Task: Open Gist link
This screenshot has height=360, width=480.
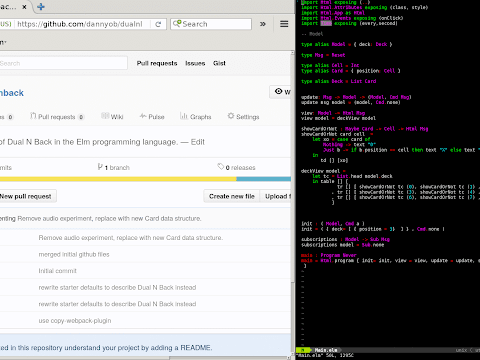Action: click(219, 63)
